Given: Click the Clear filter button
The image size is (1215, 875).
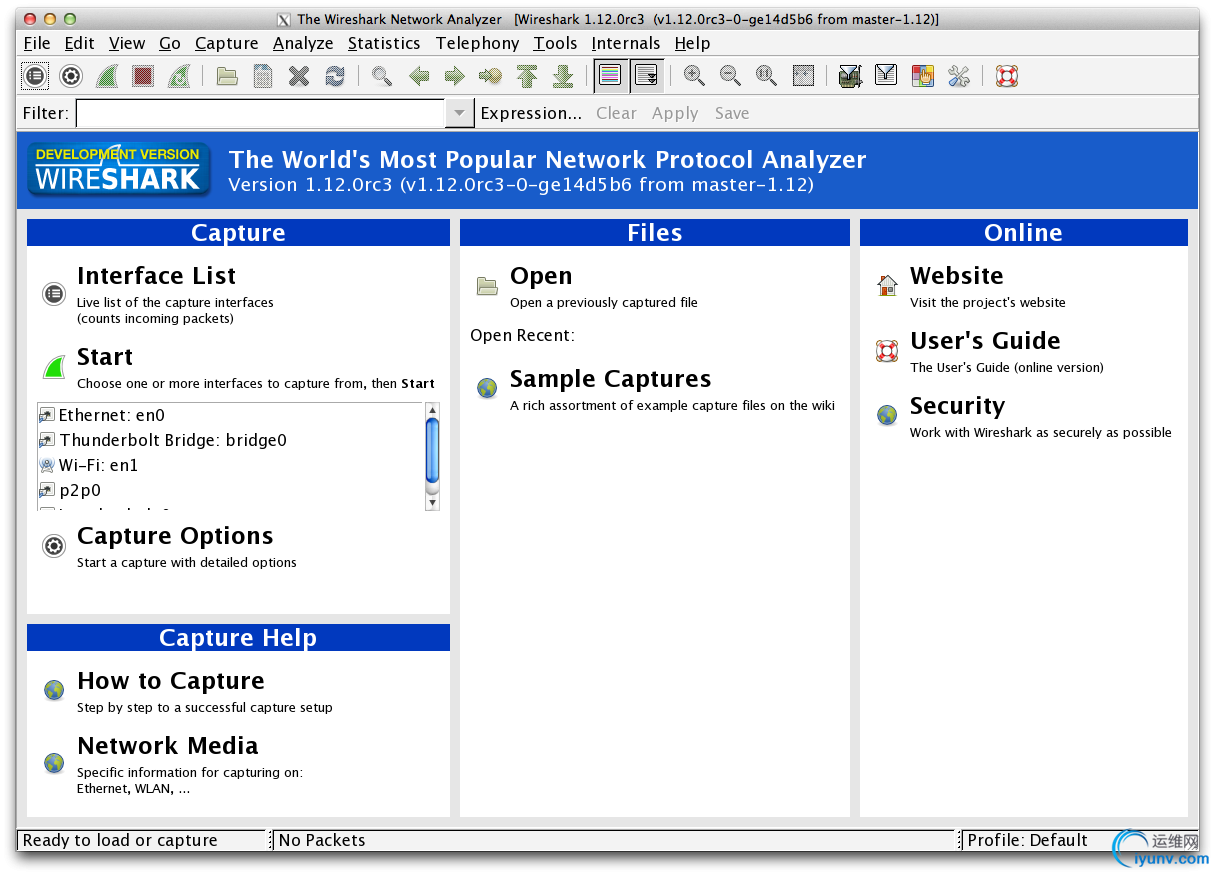Looking at the screenshot, I should coord(616,113).
